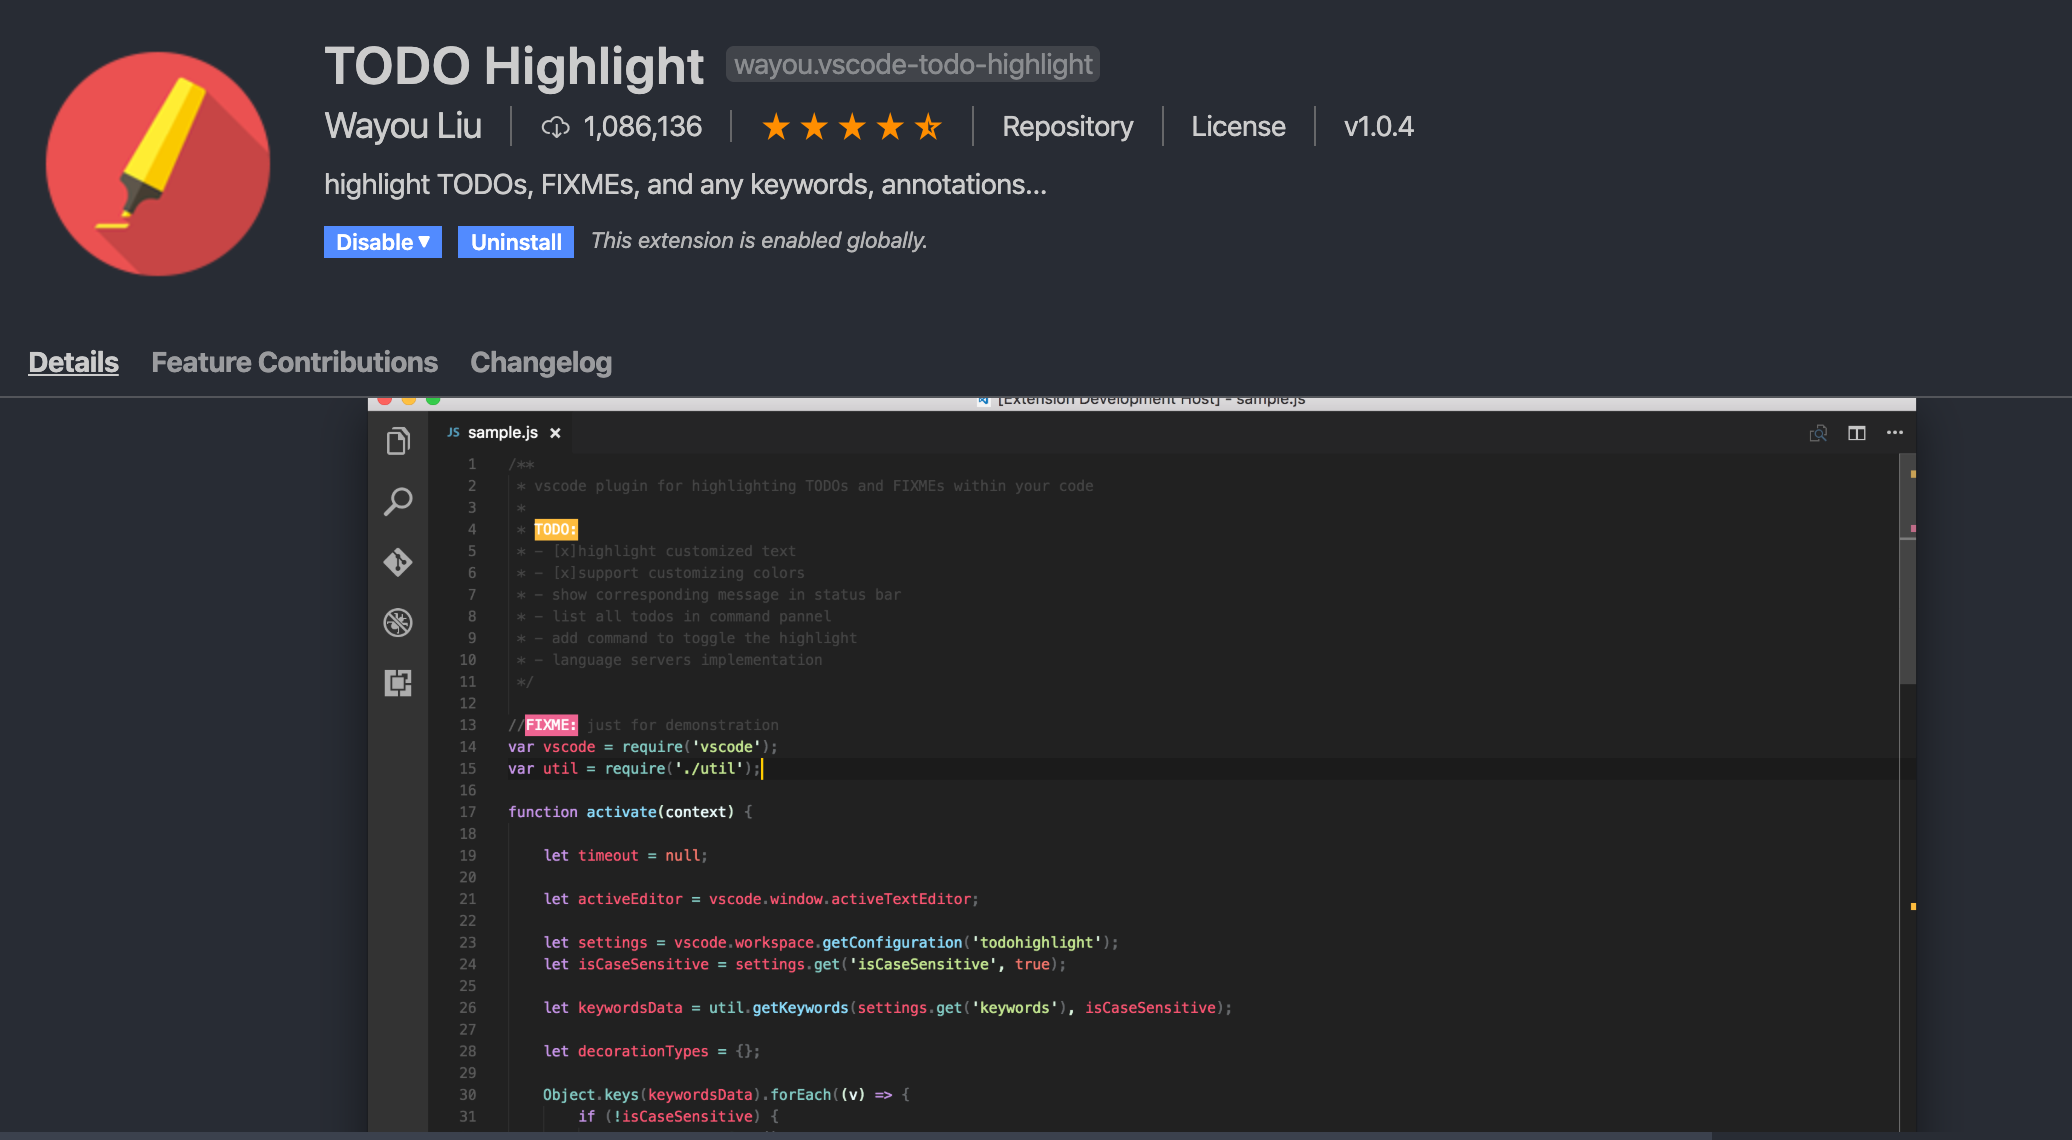Open the Explorer view in the activity bar
Viewport: 2072px width, 1140px height.
[x=398, y=440]
